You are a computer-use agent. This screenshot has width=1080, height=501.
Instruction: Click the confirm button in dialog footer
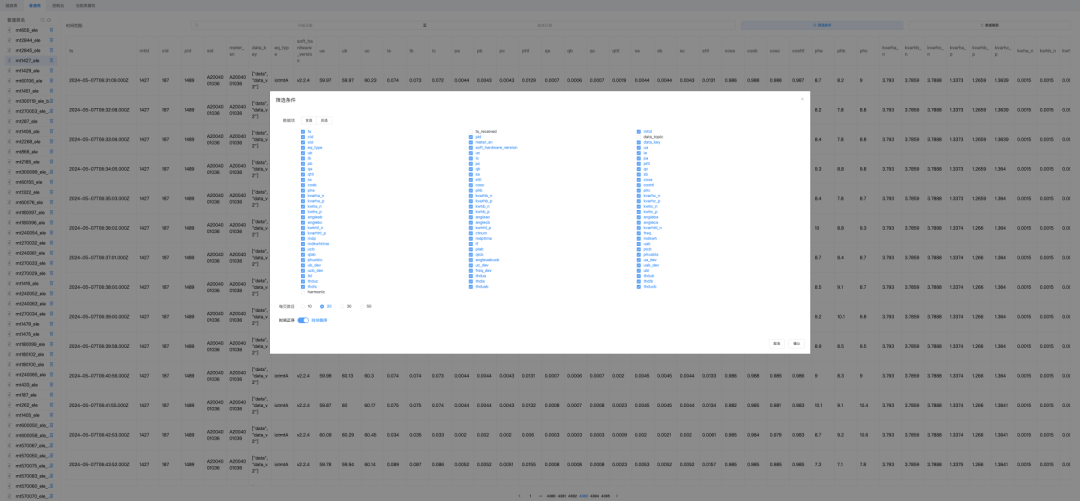click(x=796, y=342)
